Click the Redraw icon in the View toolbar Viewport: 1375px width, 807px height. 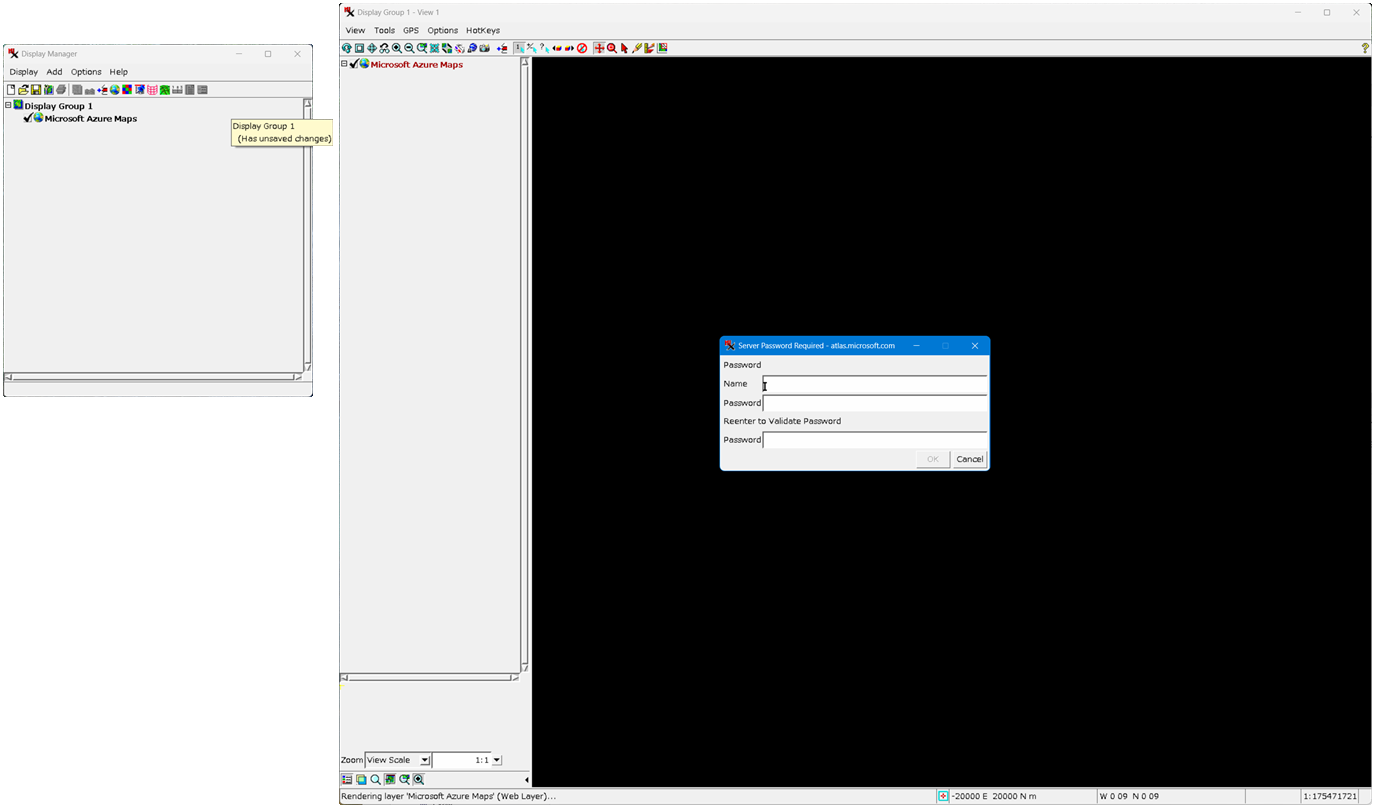(347, 48)
